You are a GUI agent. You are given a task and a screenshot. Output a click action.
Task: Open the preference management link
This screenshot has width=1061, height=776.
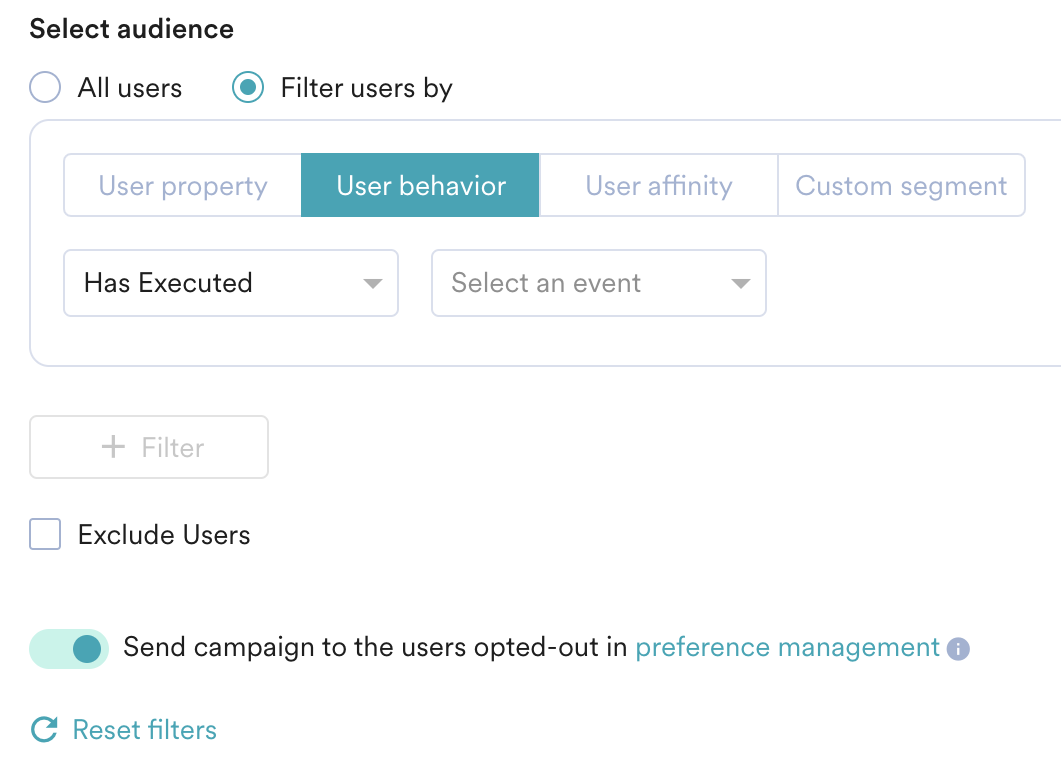(786, 647)
